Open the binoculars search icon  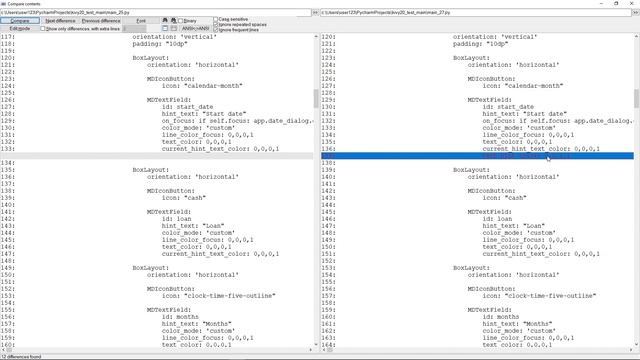click(165, 20)
